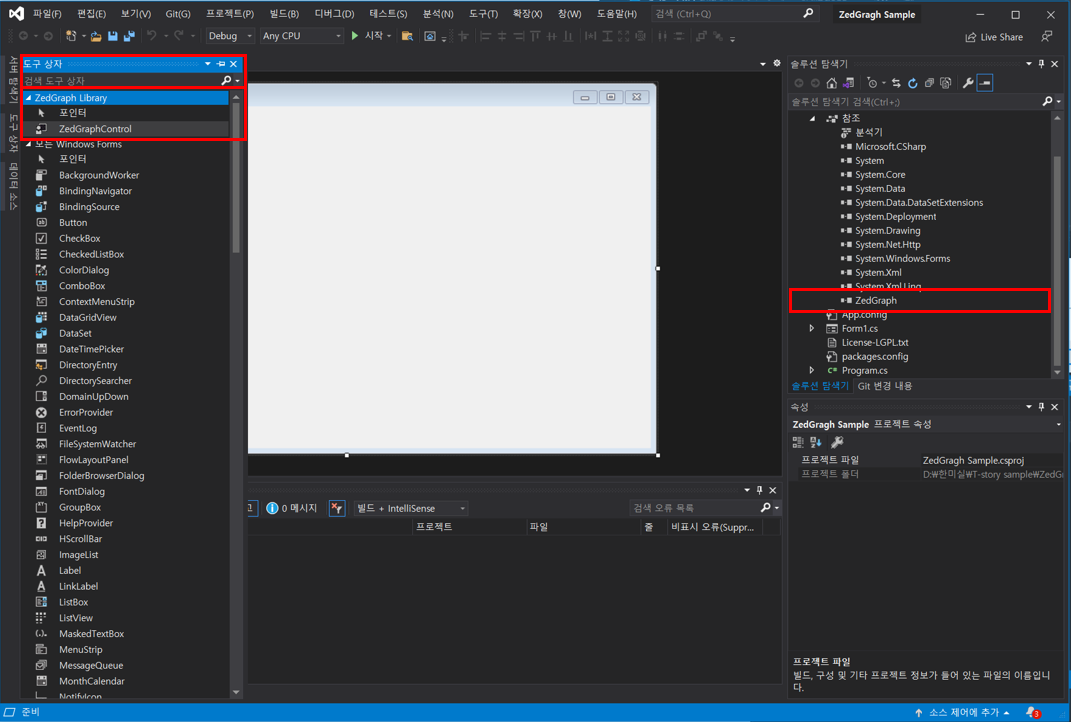Collapse the ZedGraph Library toolbox group
This screenshot has height=722, width=1071.
(29, 98)
